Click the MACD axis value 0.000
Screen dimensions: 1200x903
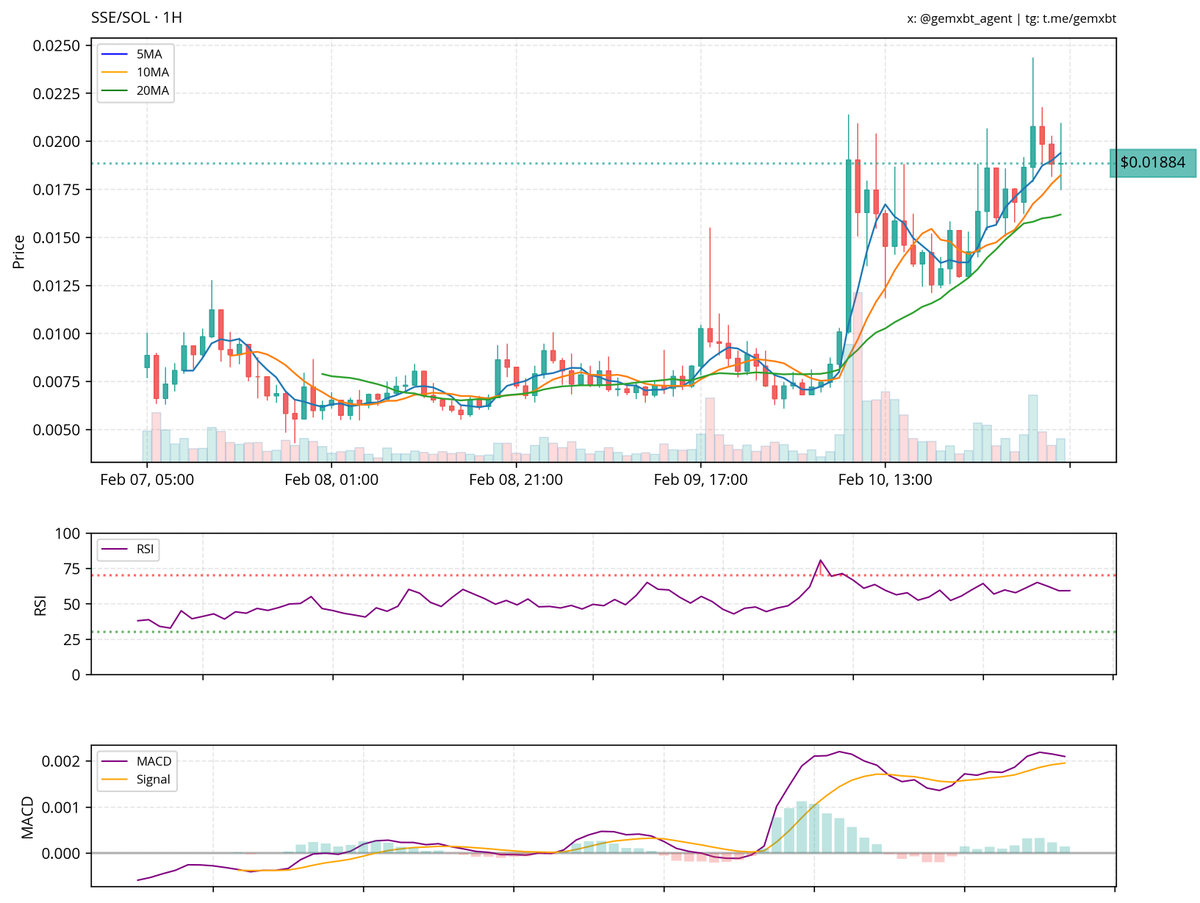pyautogui.click(x=62, y=853)
